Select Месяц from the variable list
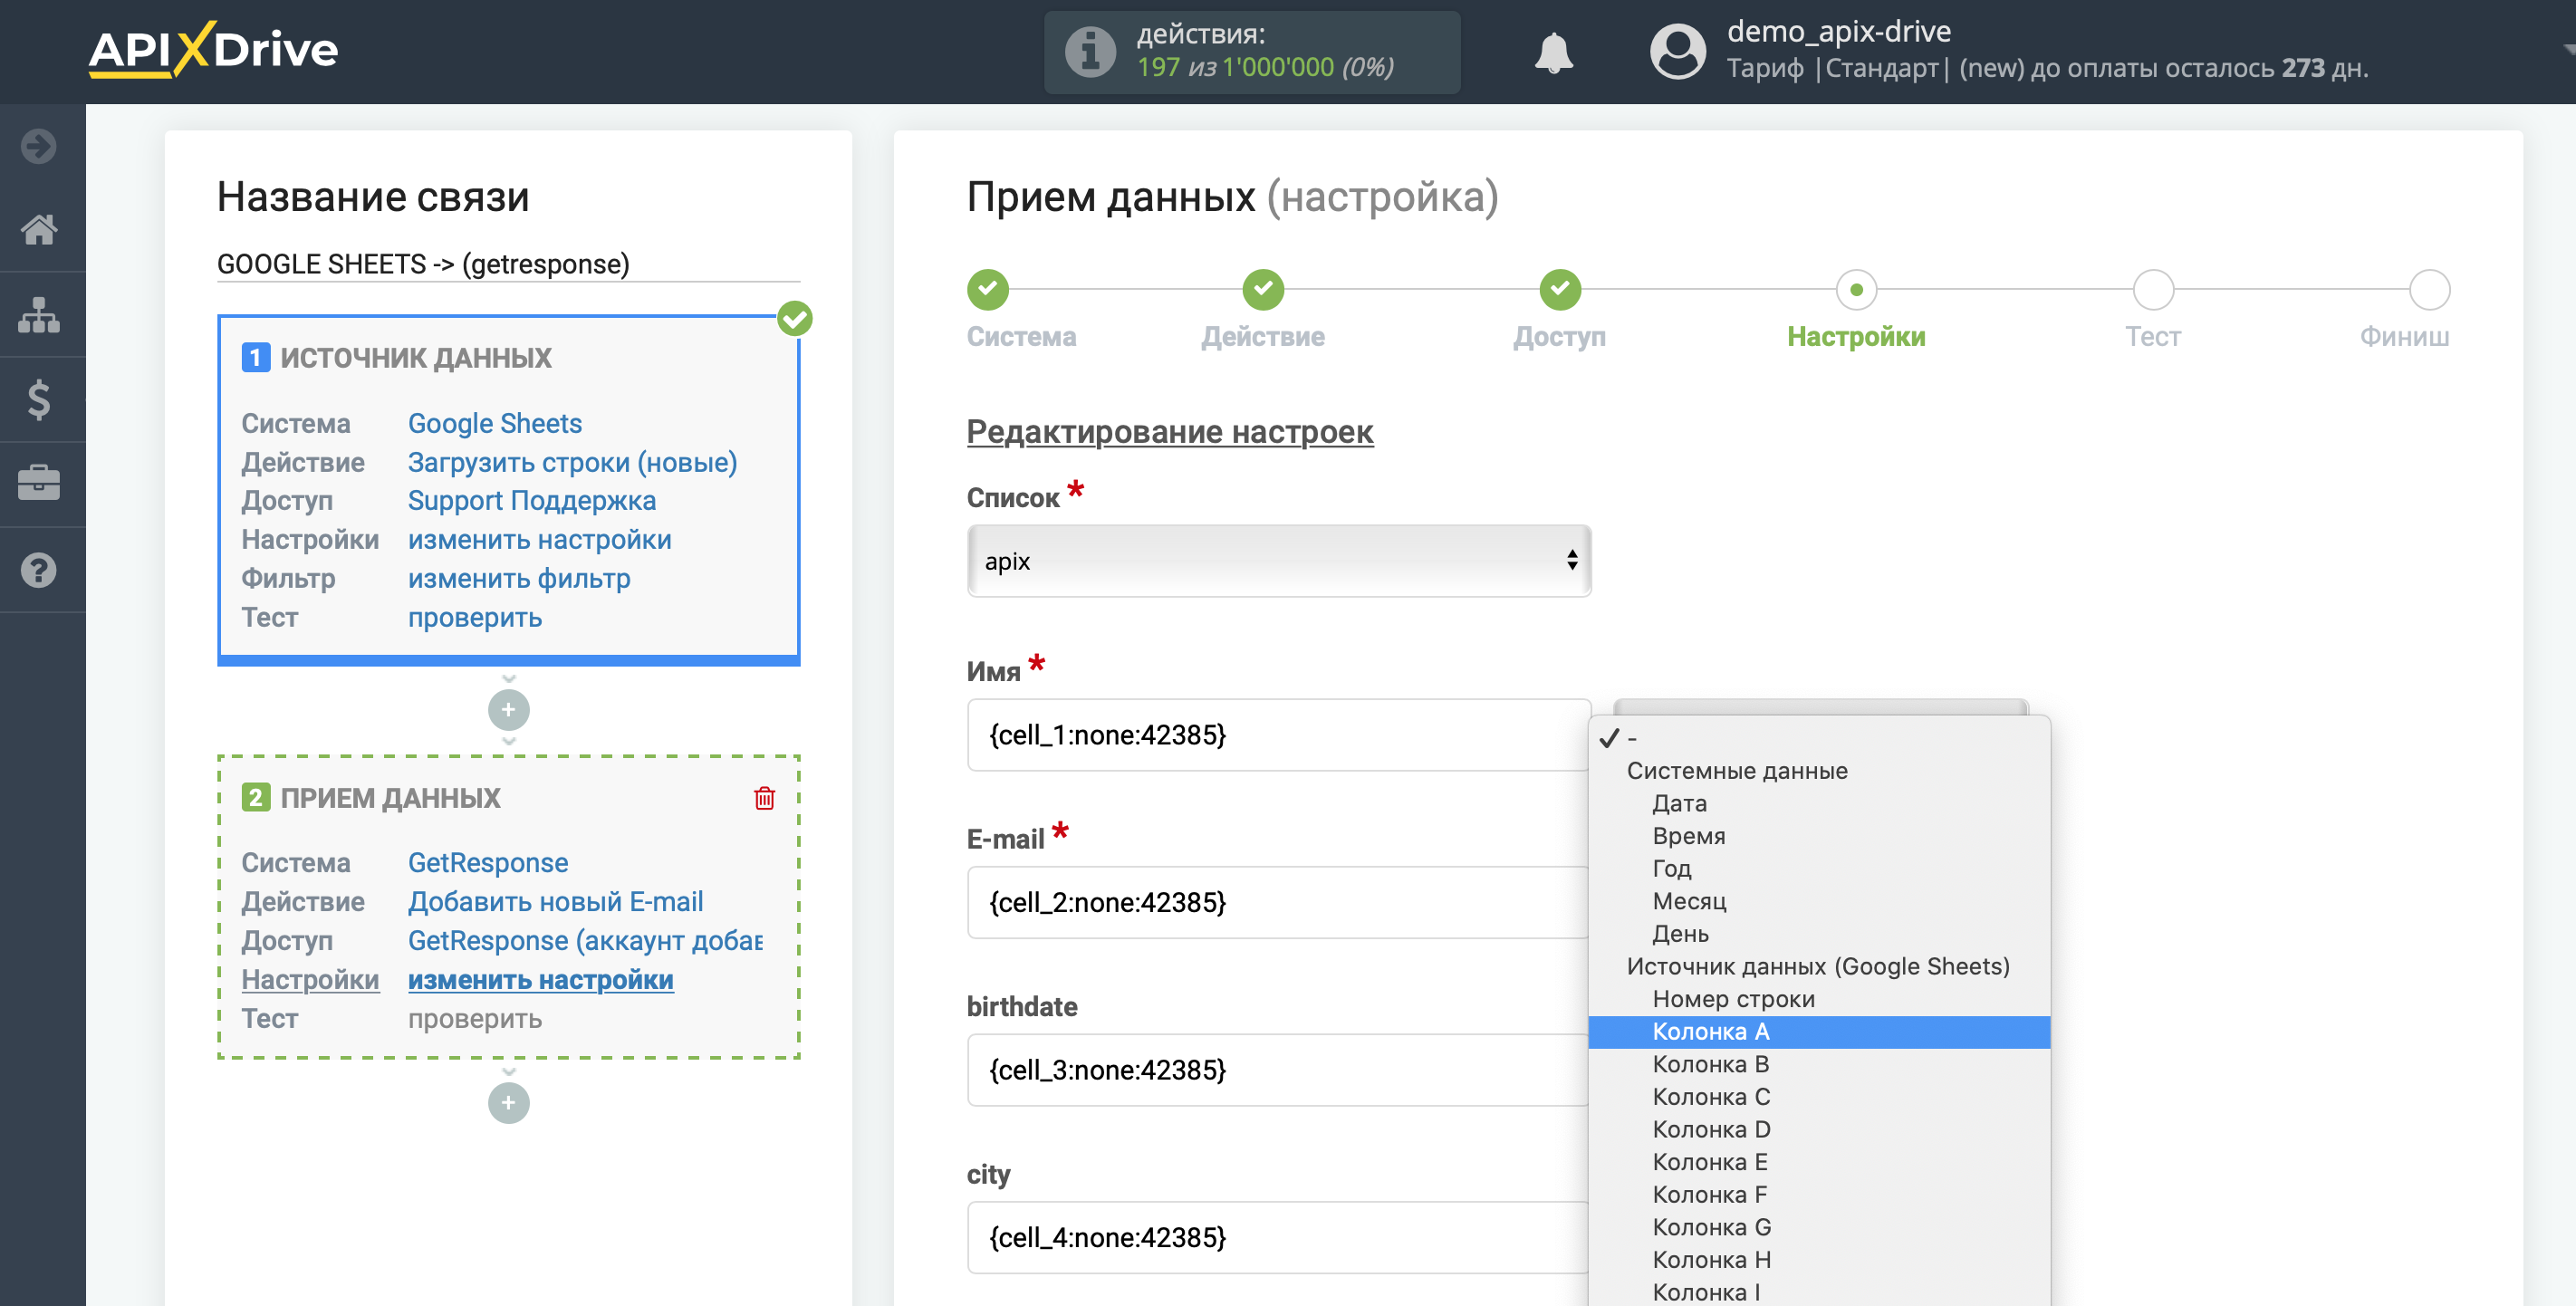Image resolution: width=2576 pixels, height=1306 pixels. point(1819,901)
